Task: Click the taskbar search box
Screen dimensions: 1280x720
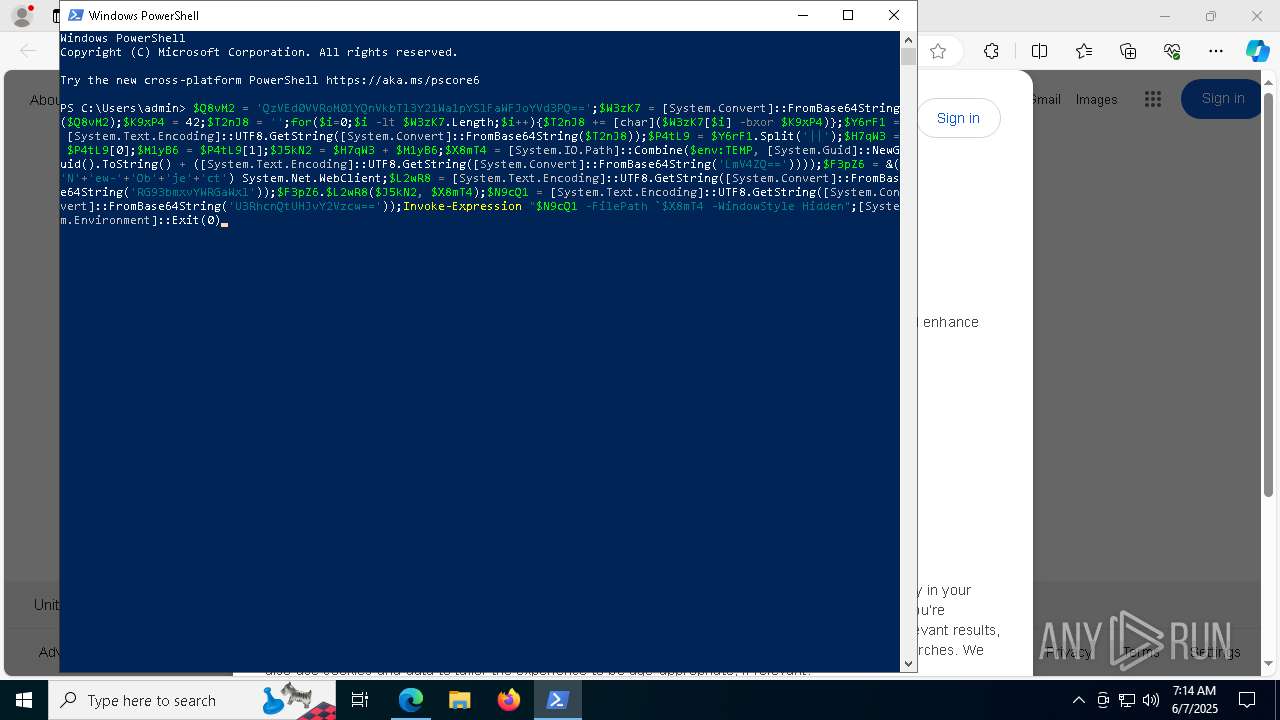Action: point(192,700)
